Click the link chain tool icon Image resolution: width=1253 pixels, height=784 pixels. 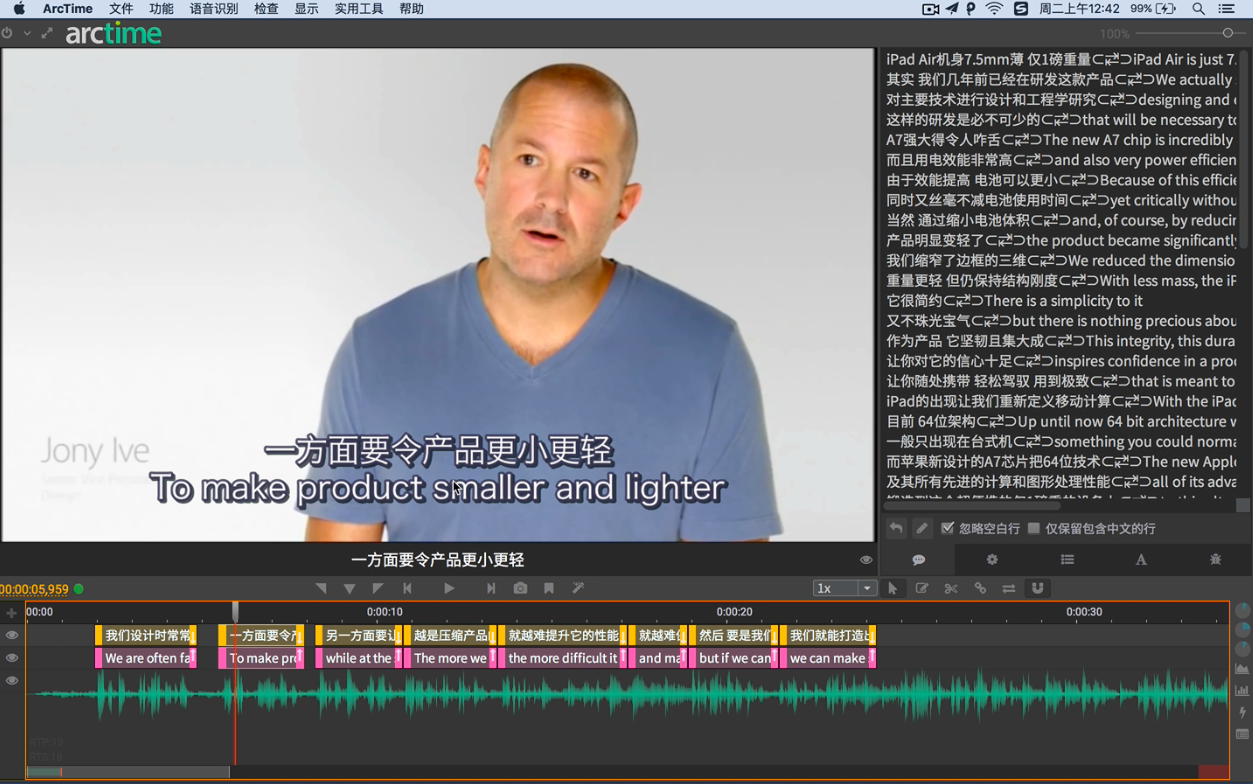tap(980, 589)
